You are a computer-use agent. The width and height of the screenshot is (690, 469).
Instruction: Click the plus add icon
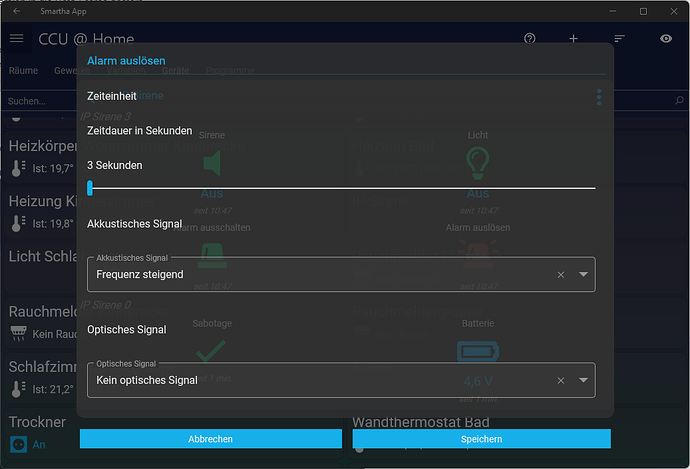click(574, 38)
